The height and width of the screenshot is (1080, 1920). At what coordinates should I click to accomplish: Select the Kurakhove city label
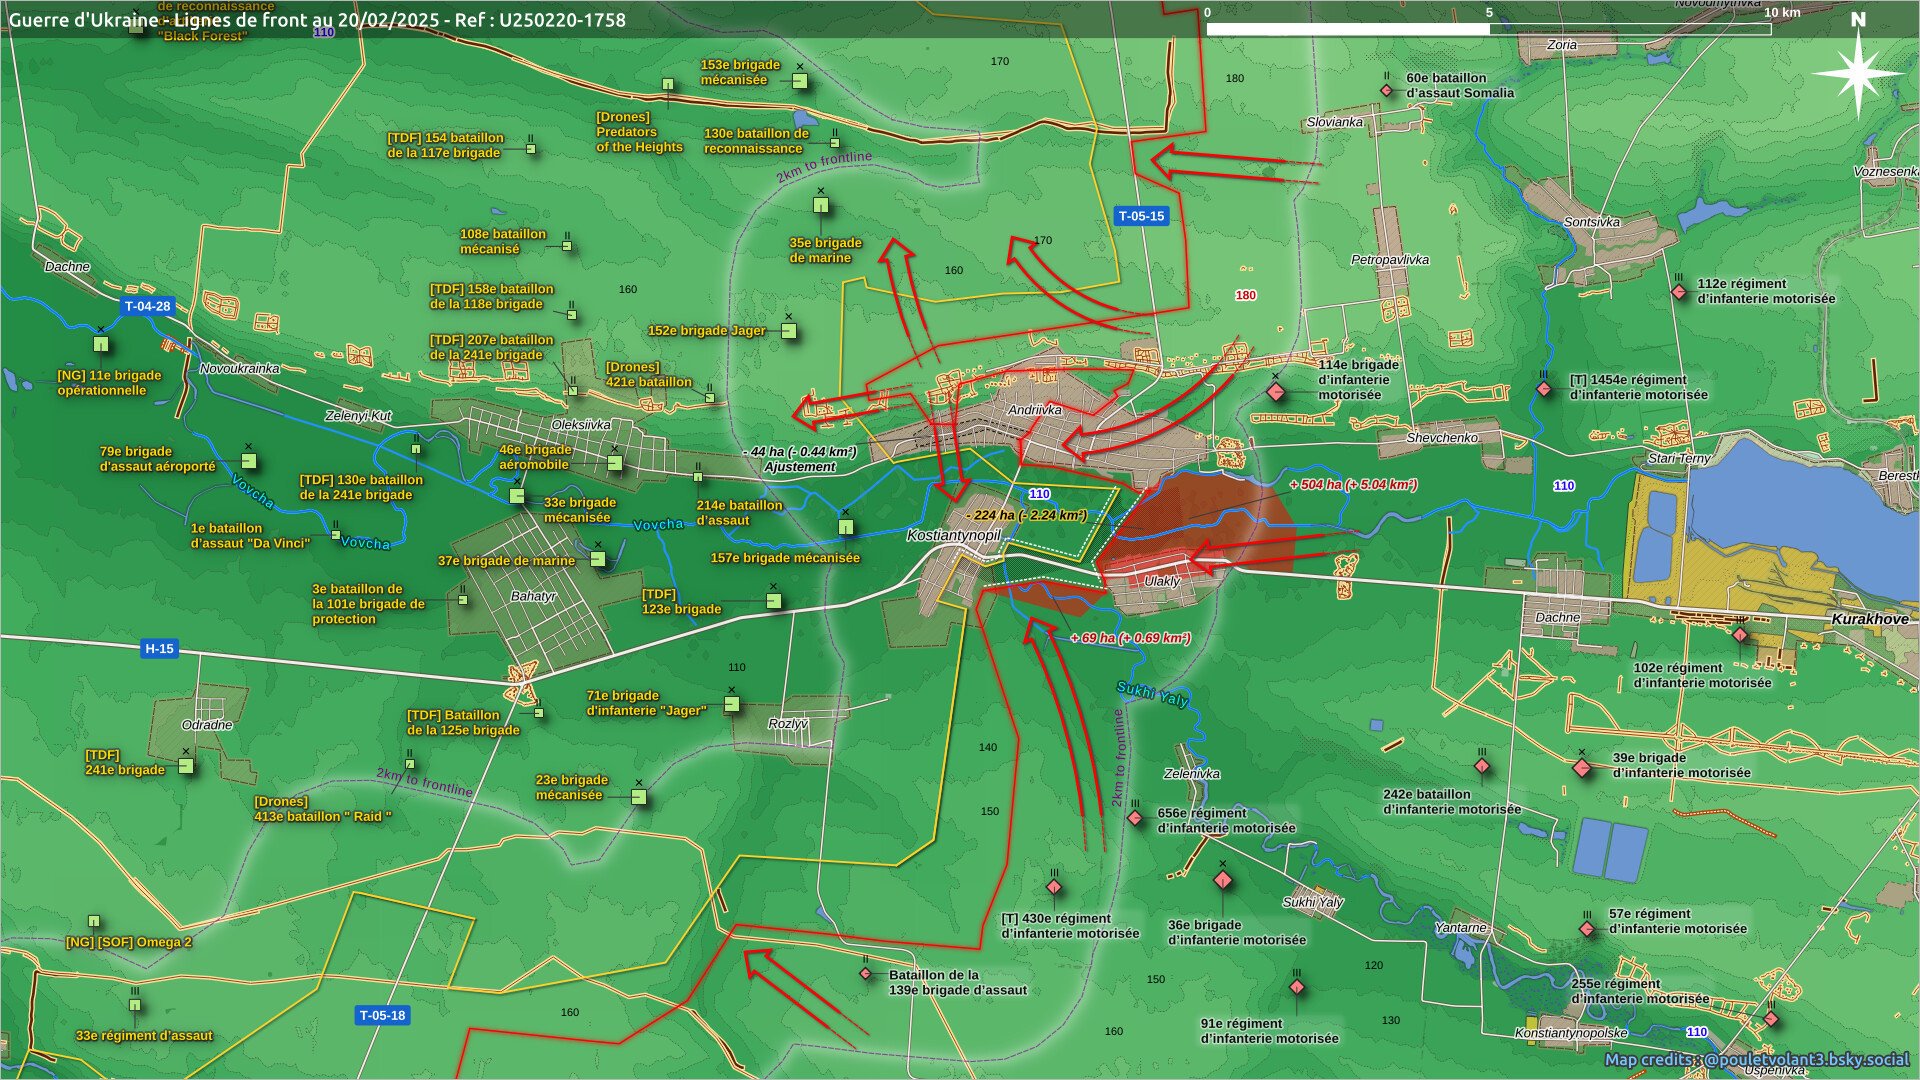[x=1870, y=619]
